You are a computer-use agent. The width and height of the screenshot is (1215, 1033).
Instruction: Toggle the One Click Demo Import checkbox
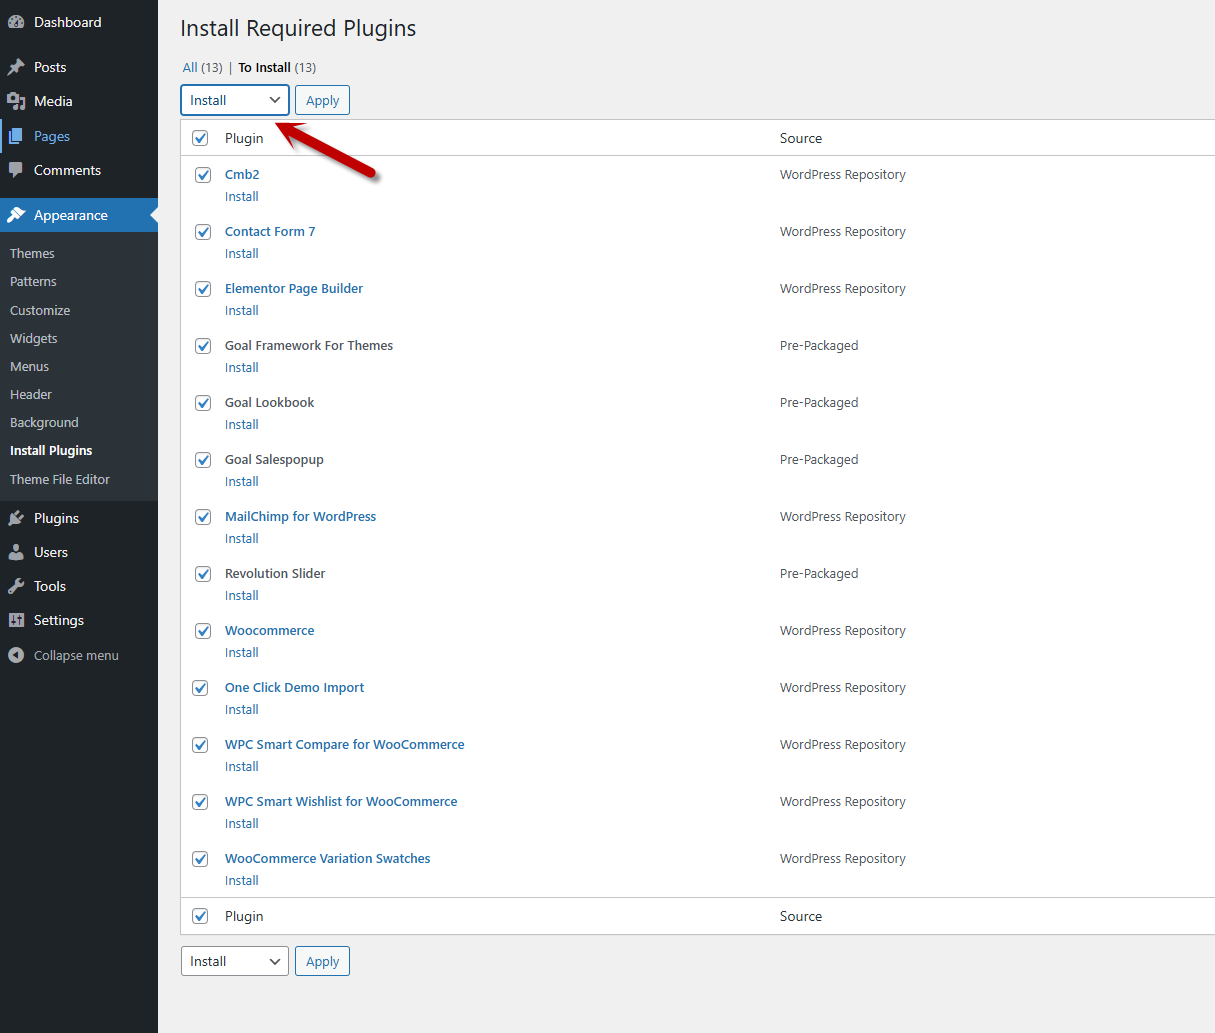(200, 688)
